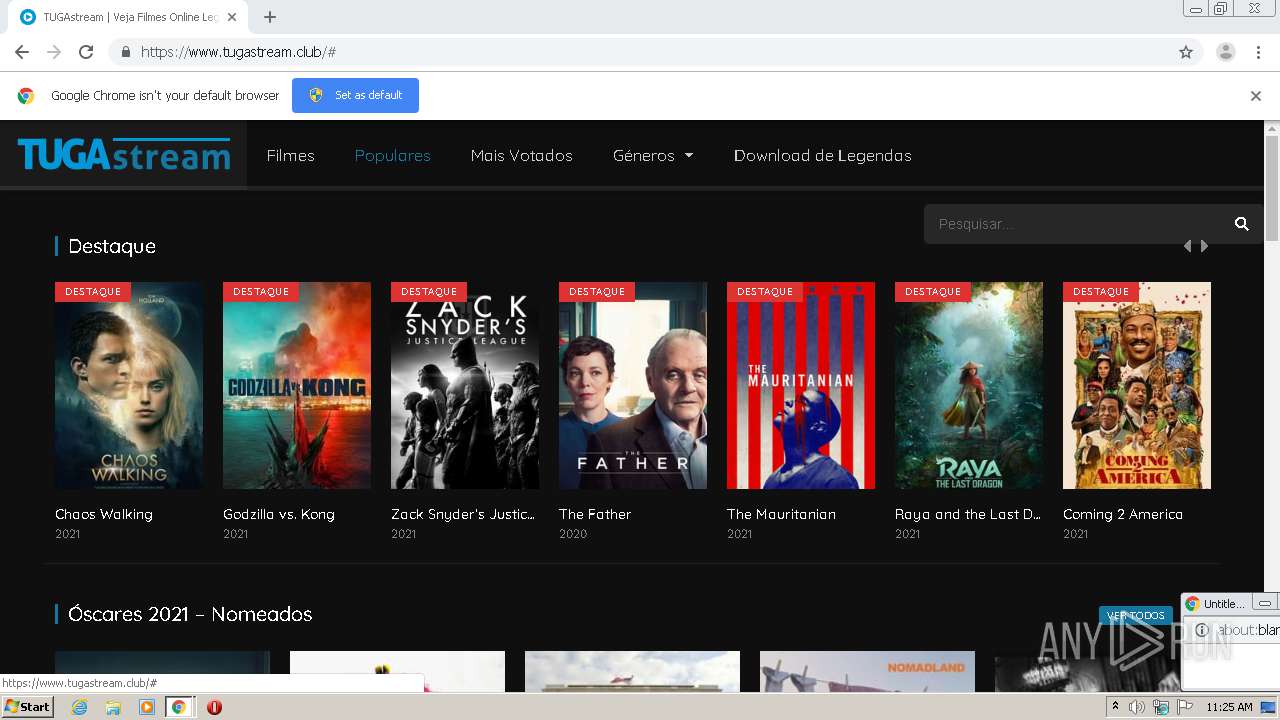This screenshot has width=1280, height=720.
Task: Click the volume speaker tray icon
Action: [x=1137, y=707]
